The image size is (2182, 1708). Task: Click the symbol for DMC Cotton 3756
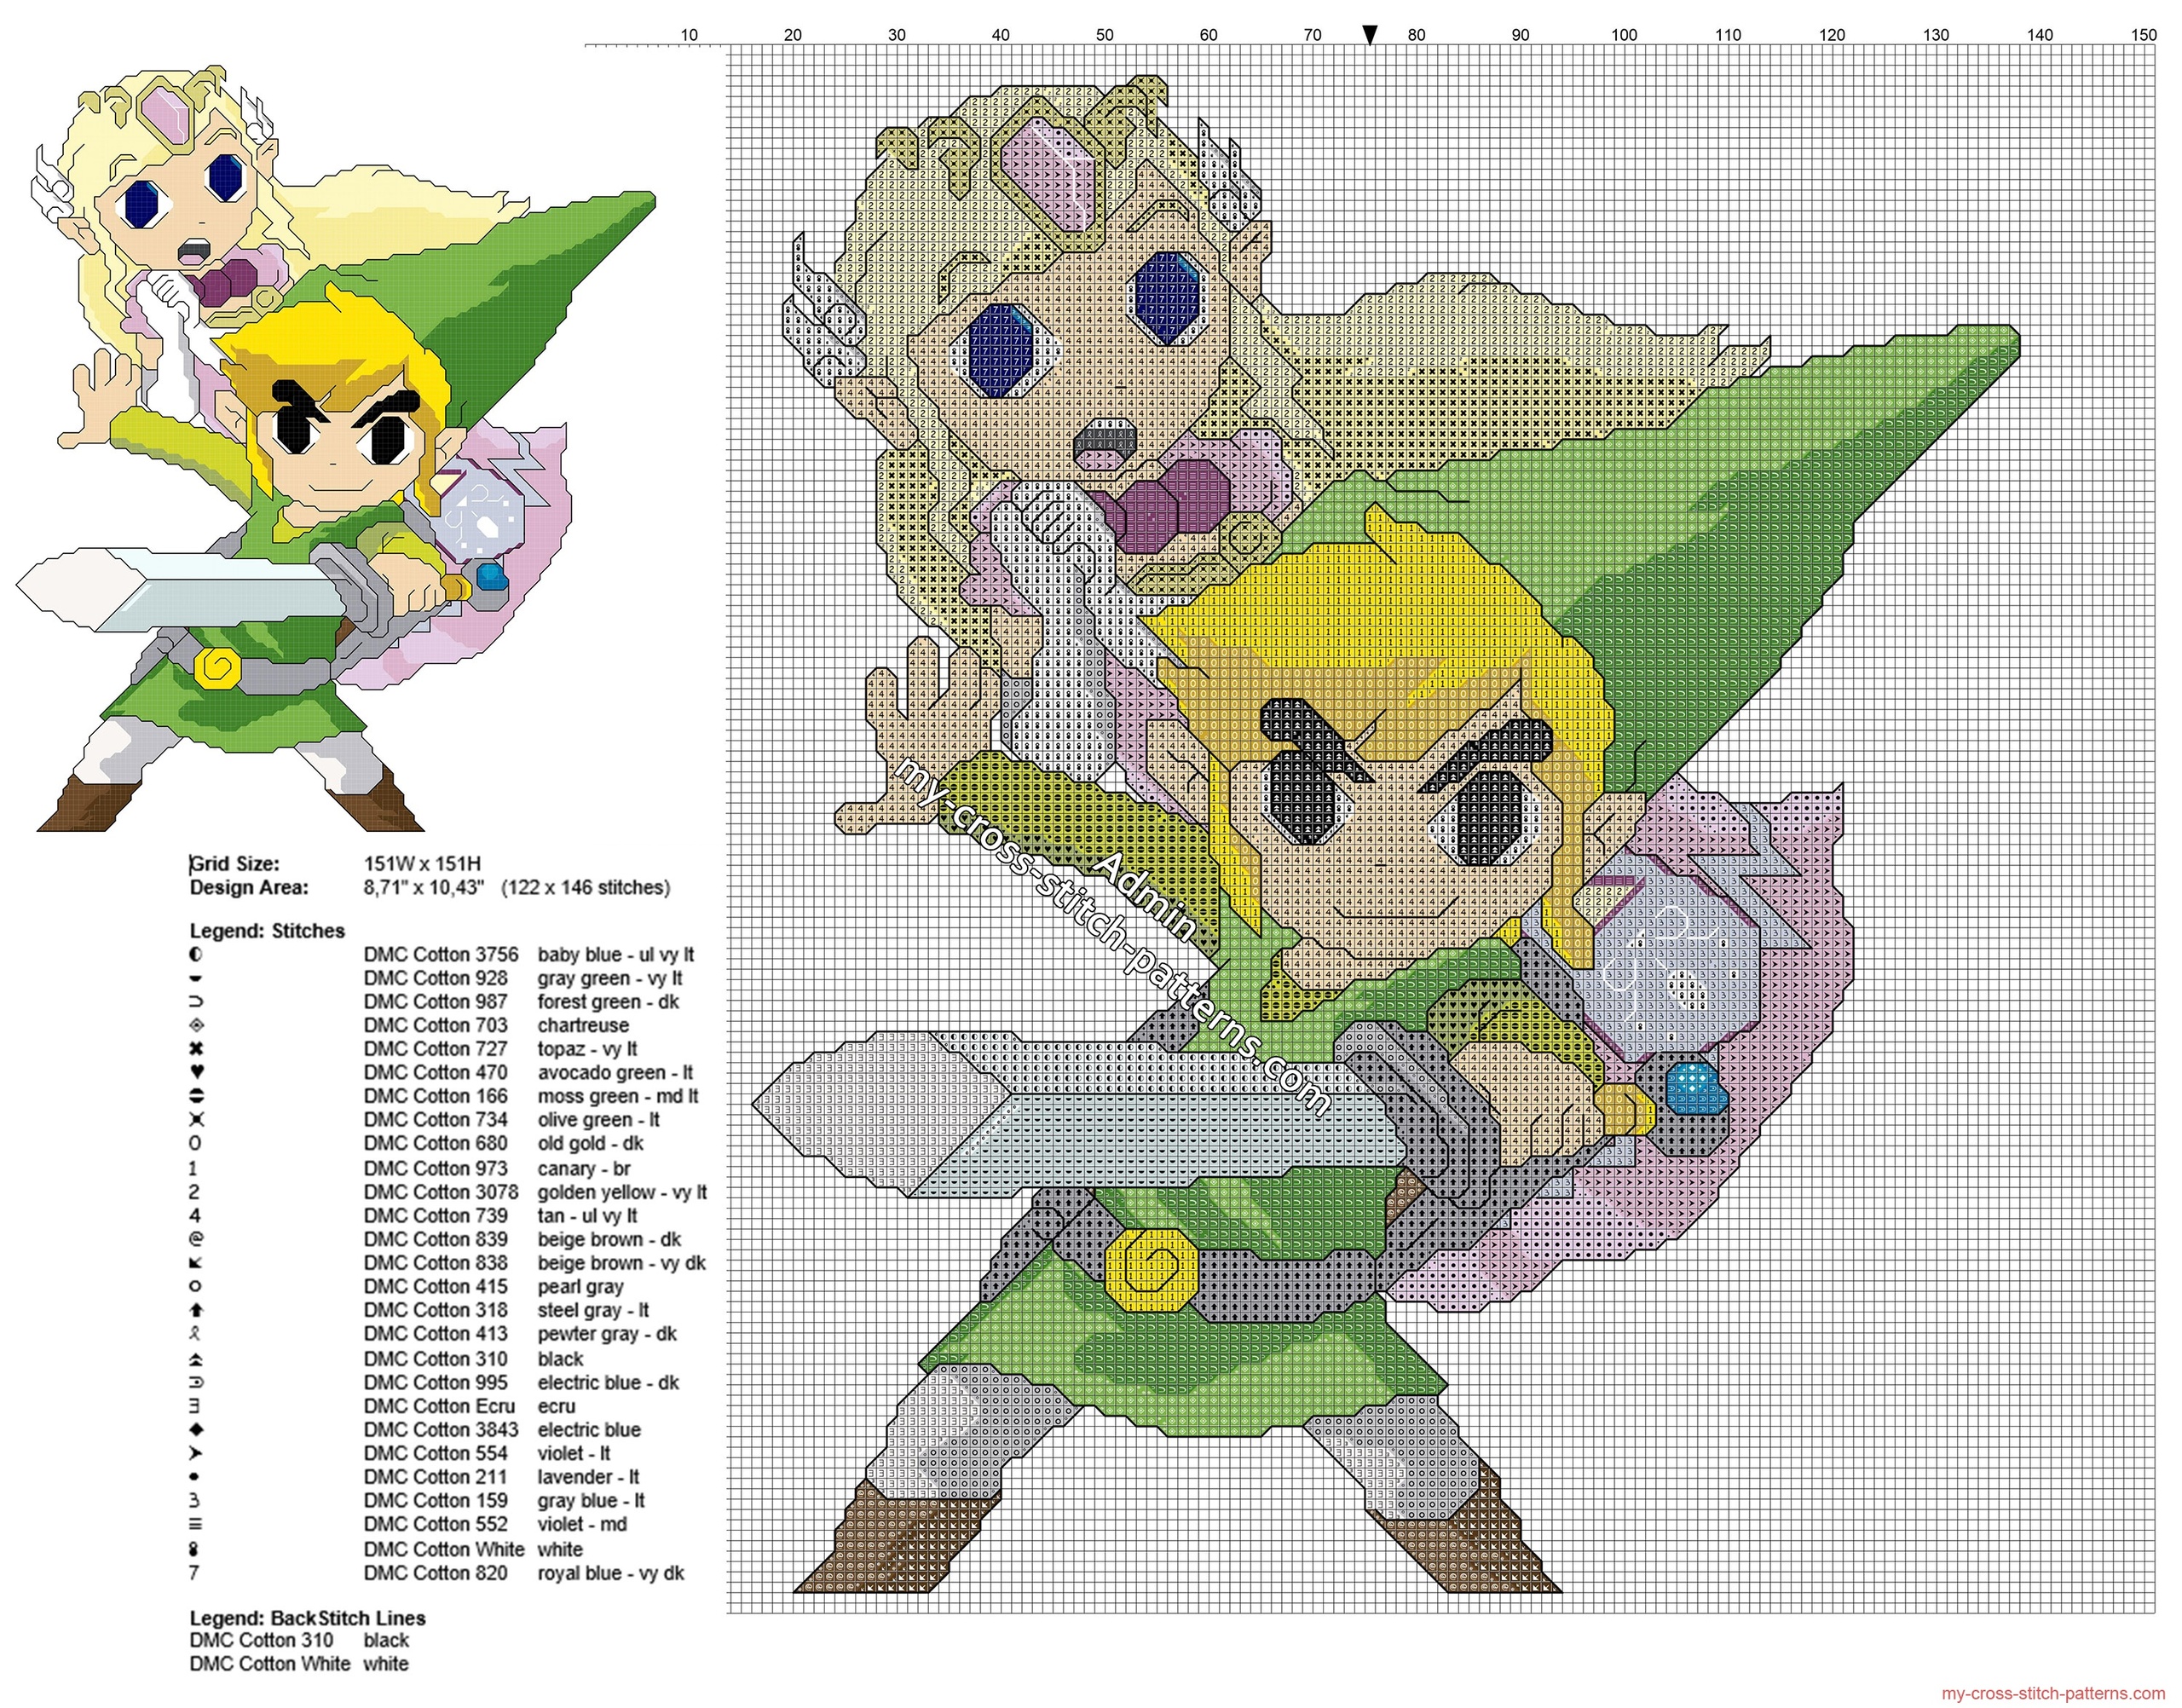[x=195, y=955]
